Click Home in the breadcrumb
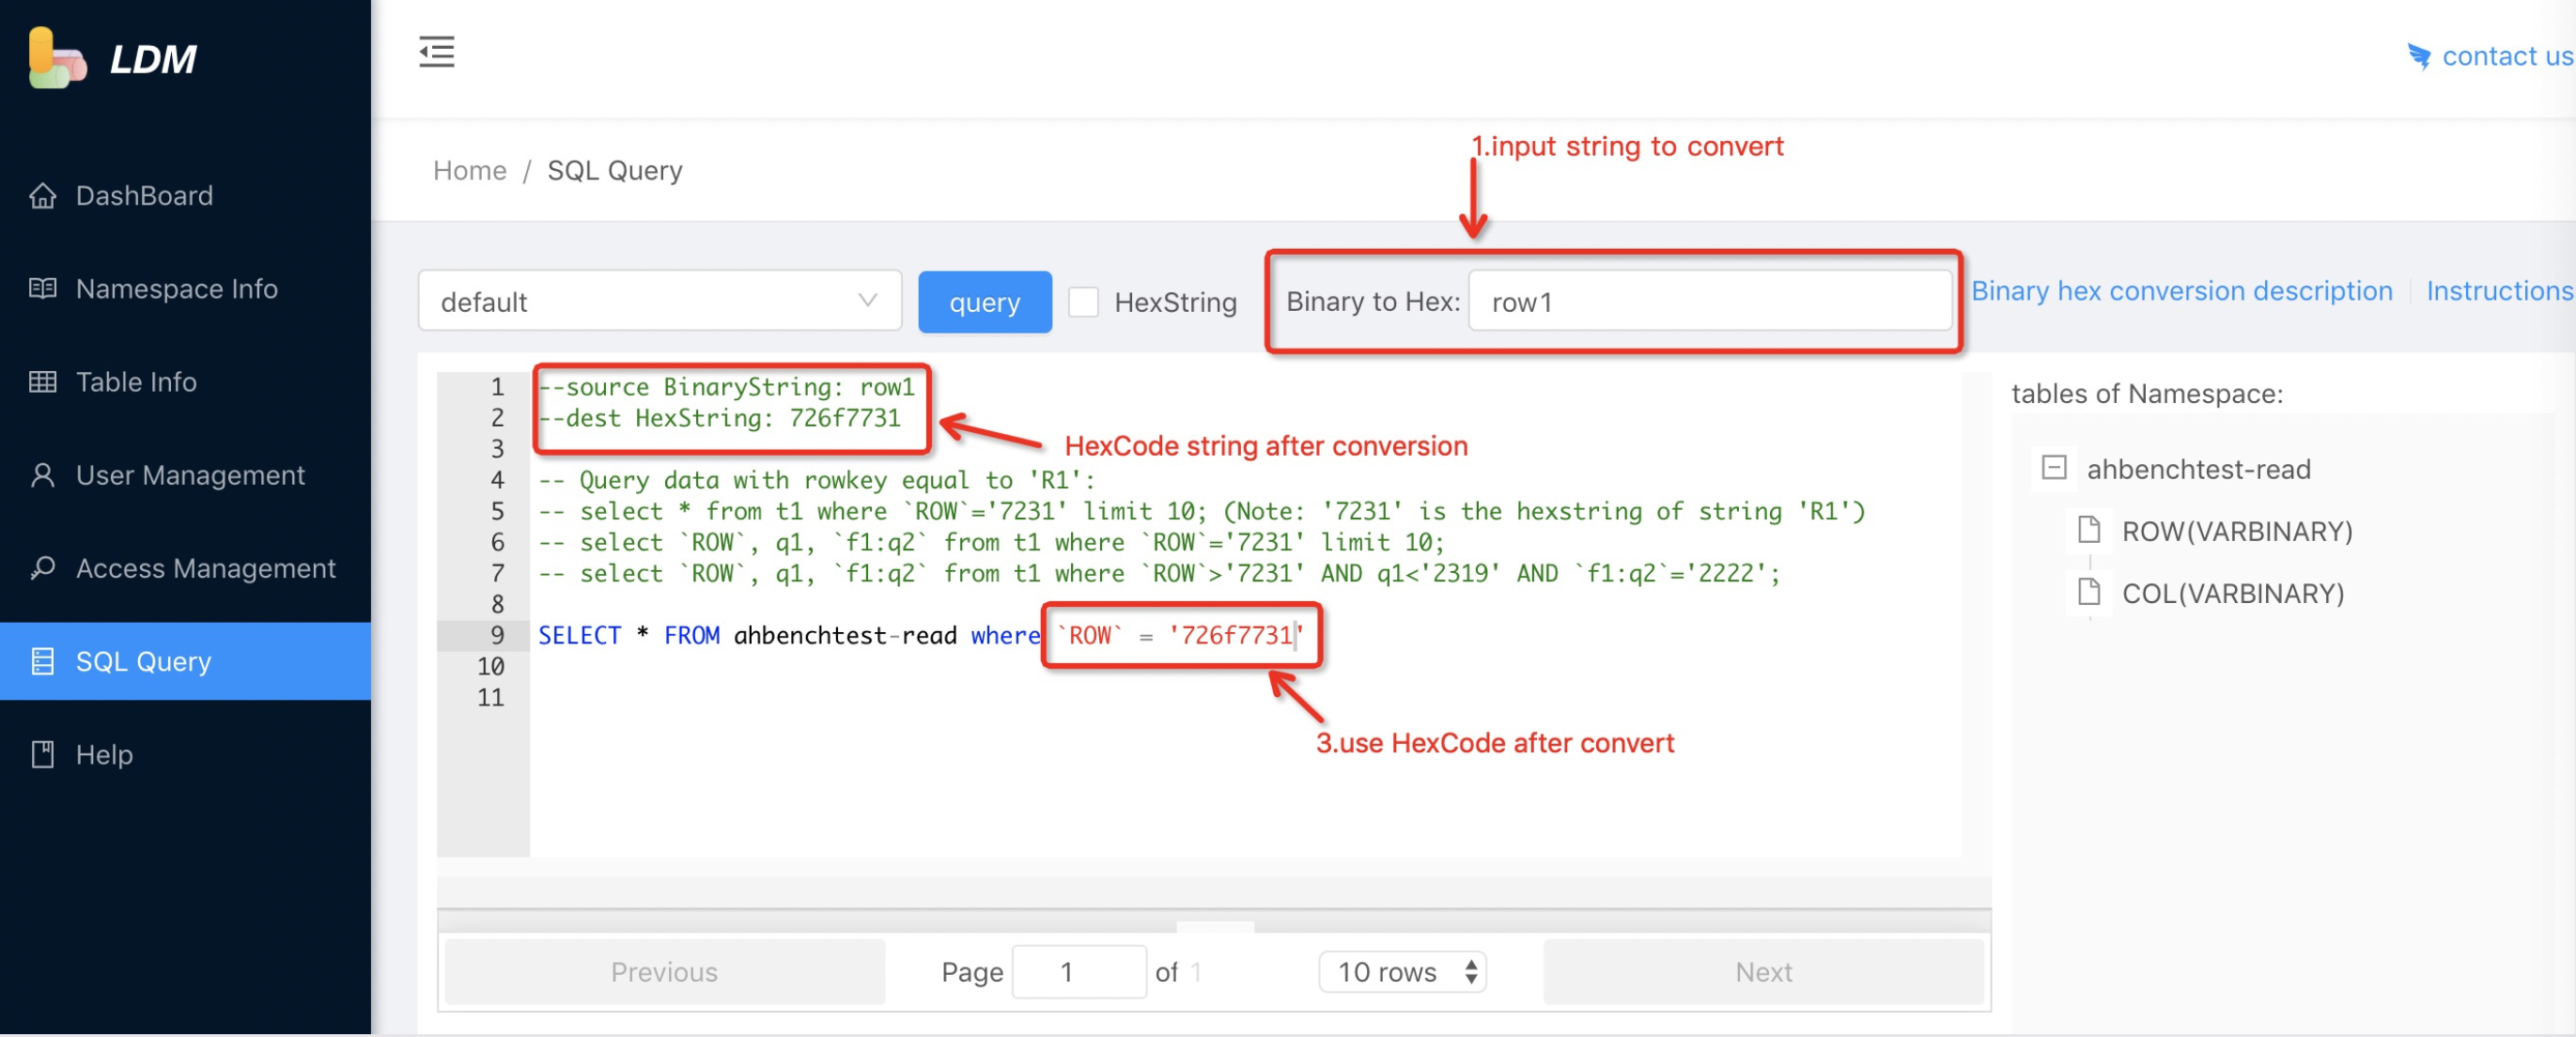The image size is (2576, 1037). pyautogui.click(x=469, y=170)
